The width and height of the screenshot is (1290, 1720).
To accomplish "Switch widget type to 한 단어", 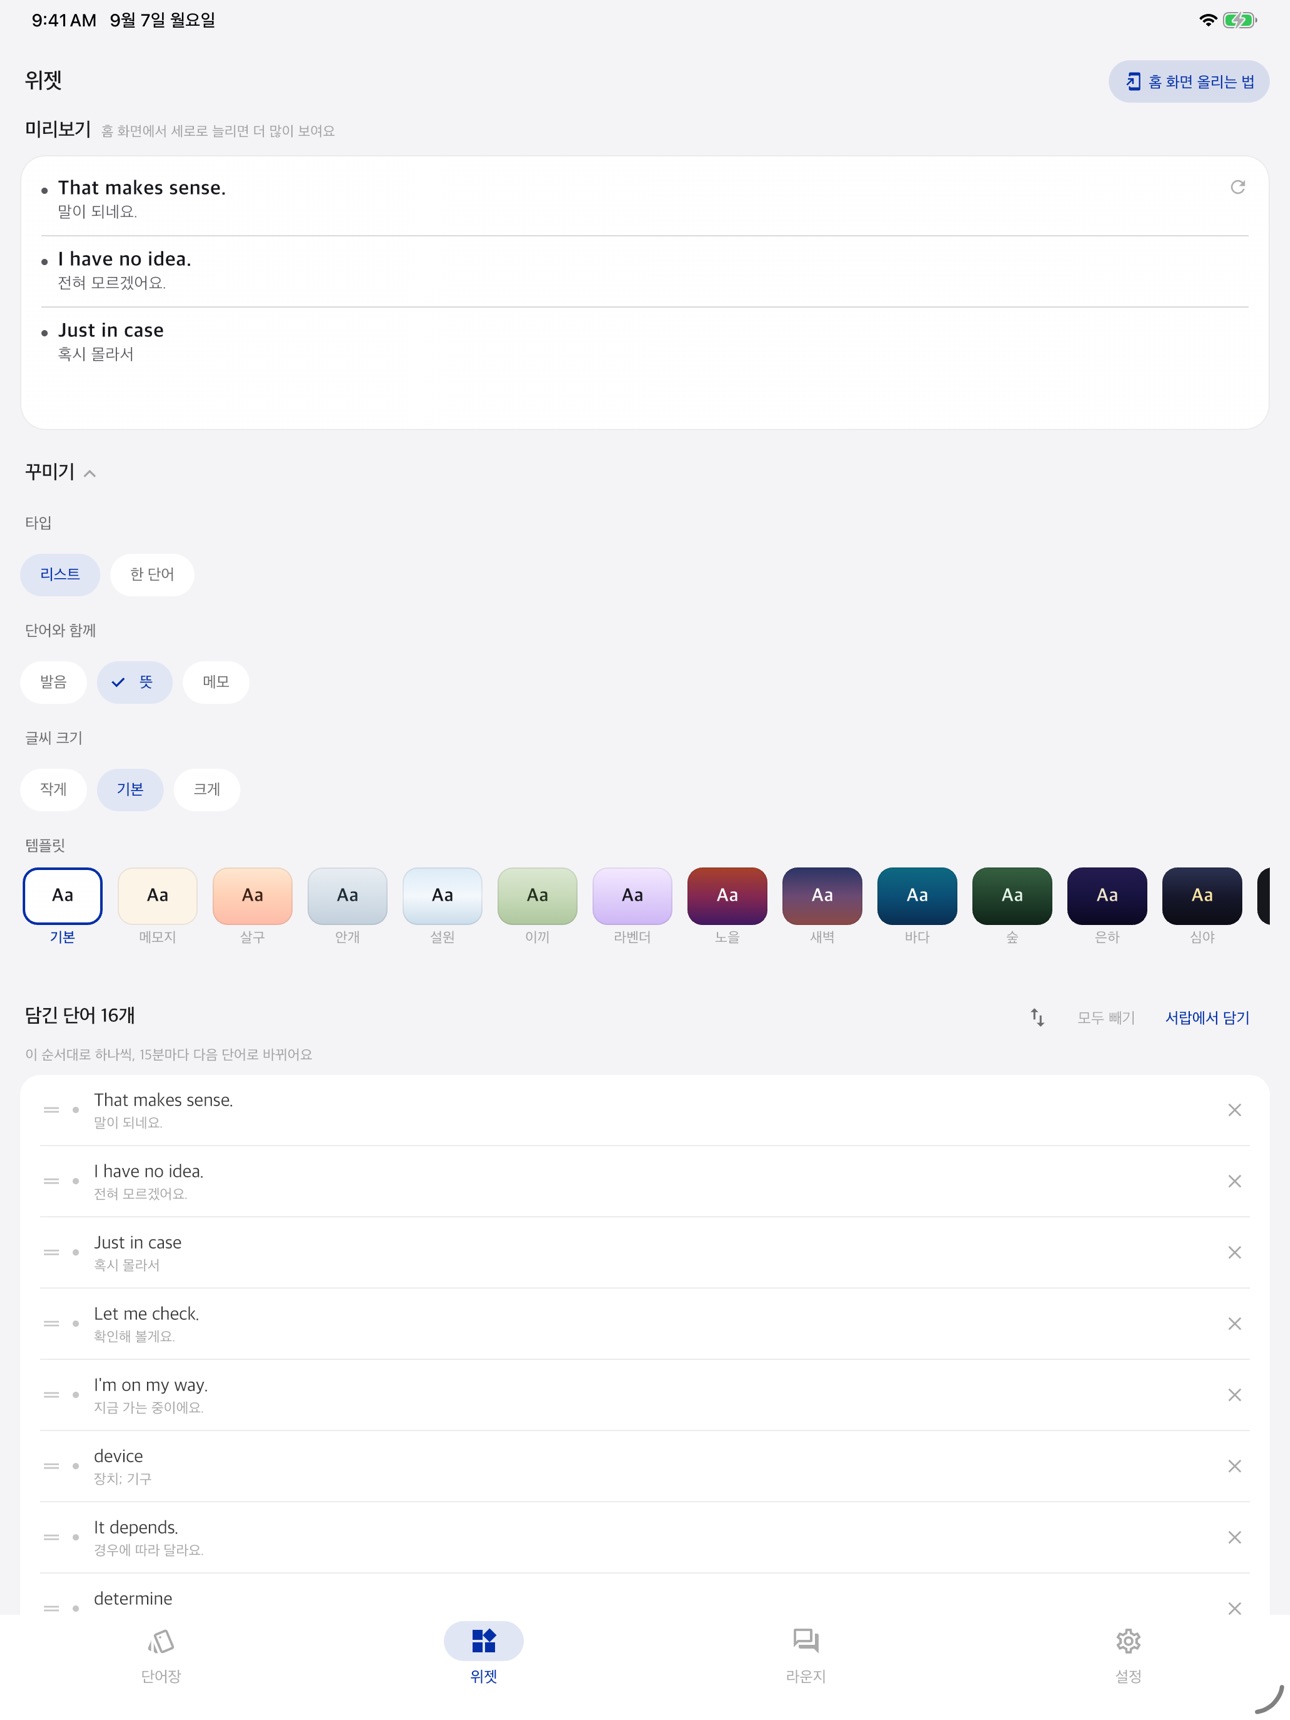I will [x=152, y=574].
